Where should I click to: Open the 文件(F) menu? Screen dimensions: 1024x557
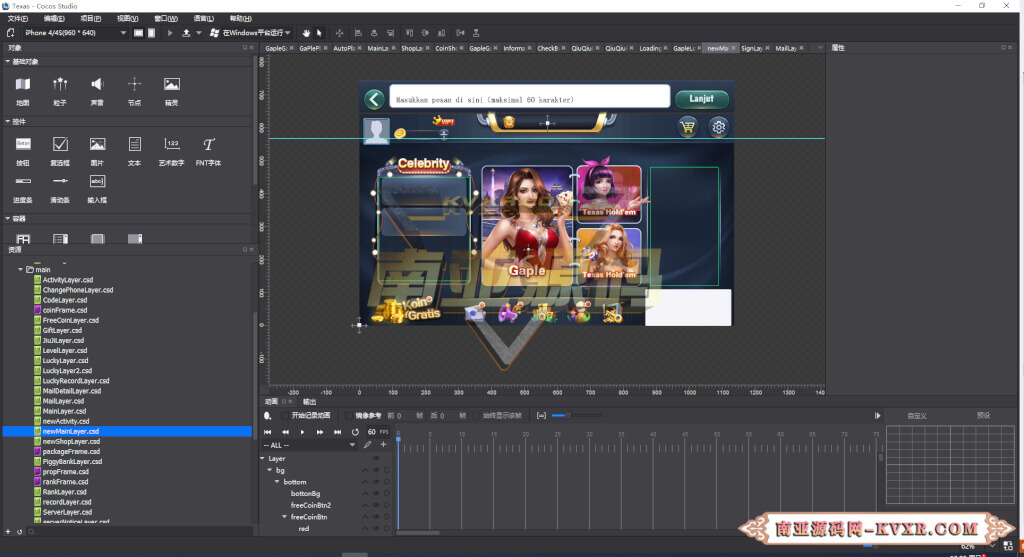[18, 18]
